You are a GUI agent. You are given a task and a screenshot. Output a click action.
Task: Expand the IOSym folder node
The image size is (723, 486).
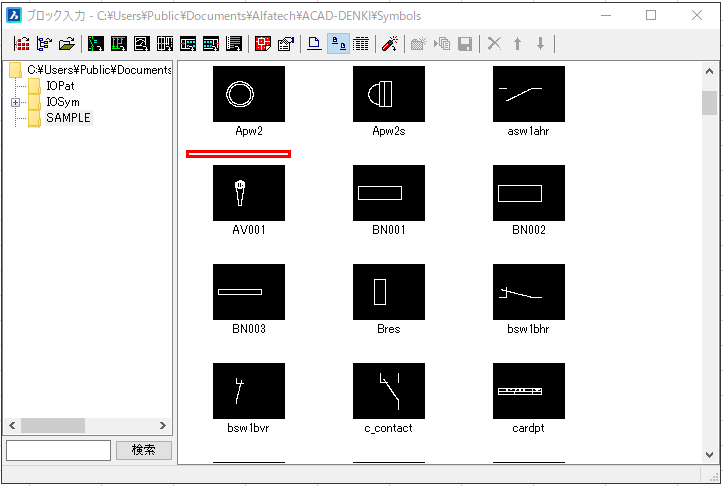(15, 102)
